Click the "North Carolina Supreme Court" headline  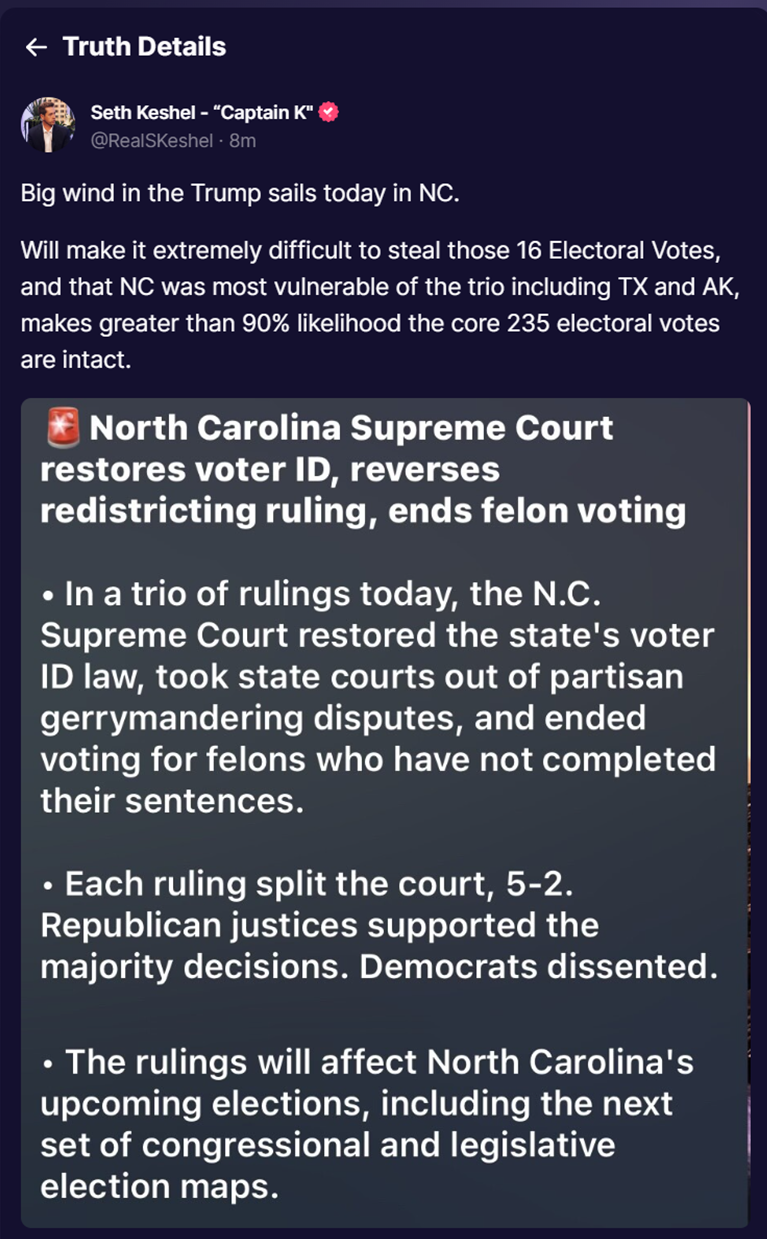click(x=351, y=429)
